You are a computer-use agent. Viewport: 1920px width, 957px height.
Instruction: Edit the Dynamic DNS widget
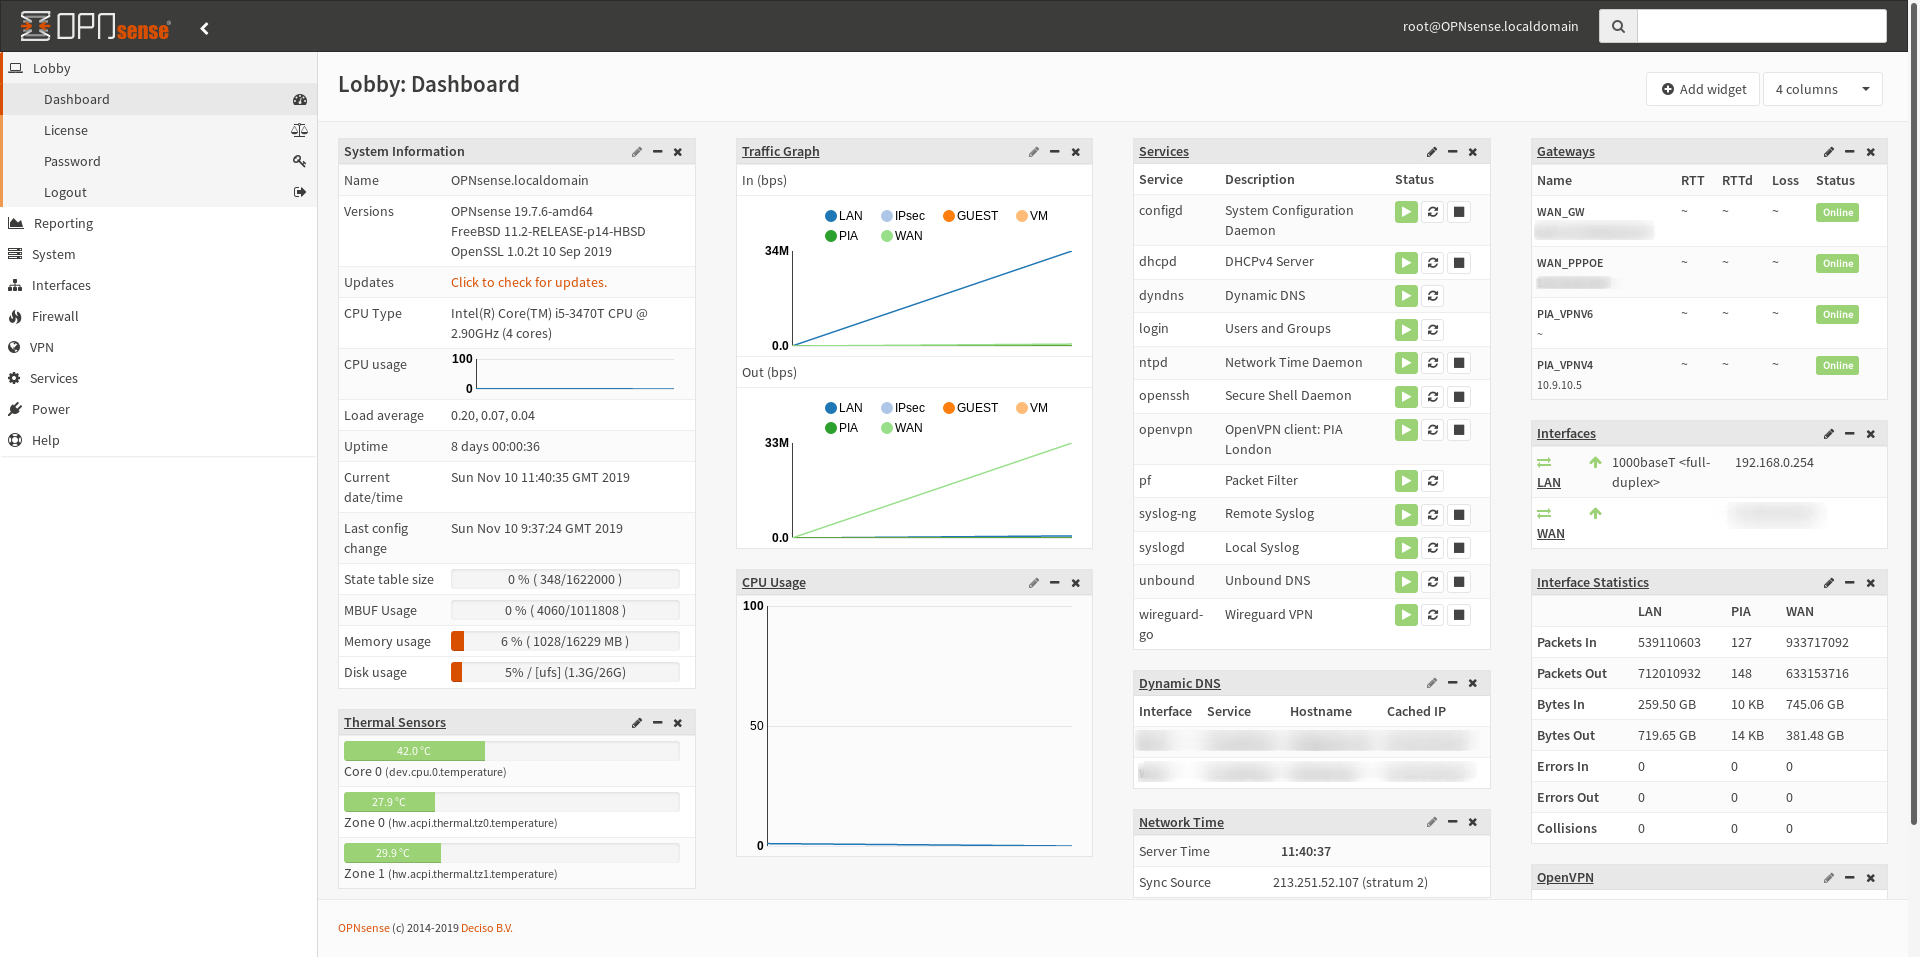tap(1432, 683)
